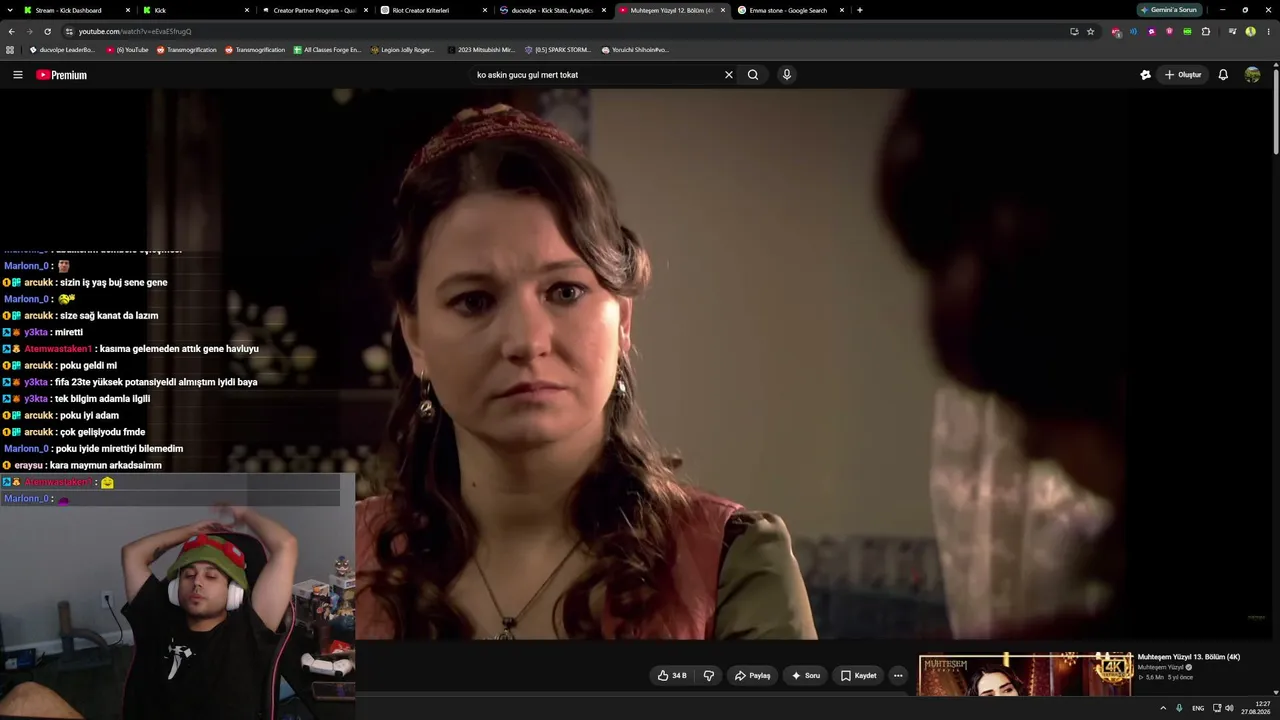The image size is (1280, 720).
Task: Open Muhteşem Yüzyıl 13. Bölüm thumbnail
Action: (x=1026, y=675)
